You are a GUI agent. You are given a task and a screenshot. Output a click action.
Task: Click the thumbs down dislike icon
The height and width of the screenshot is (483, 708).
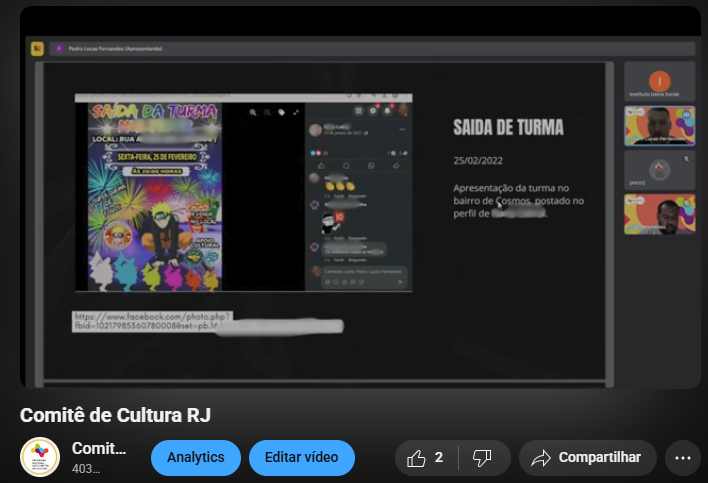tap(482, 458)
